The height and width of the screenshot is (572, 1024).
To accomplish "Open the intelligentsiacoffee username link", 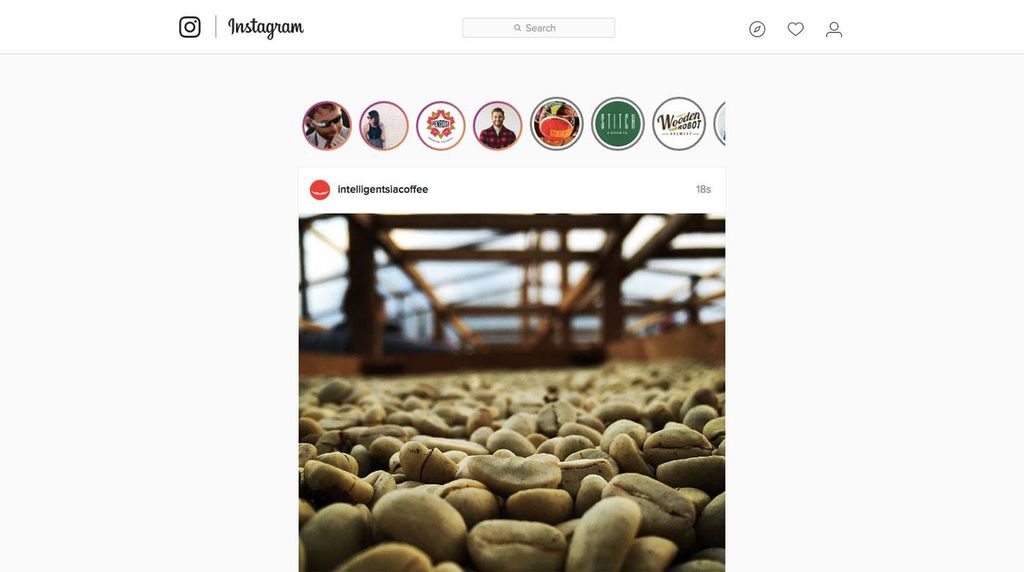I will click(x=383, y=189).
